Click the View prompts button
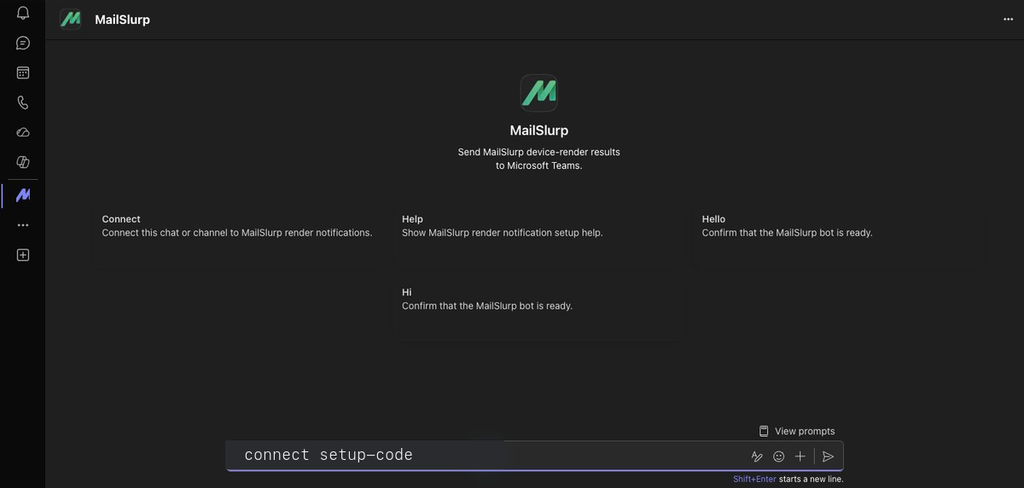The width and height of the screenshot is (1024, 488). tap(797, 431)
